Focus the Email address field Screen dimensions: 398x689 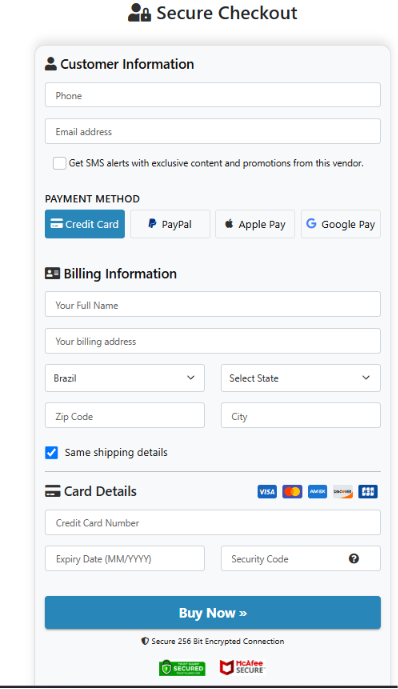click(213, 131)
